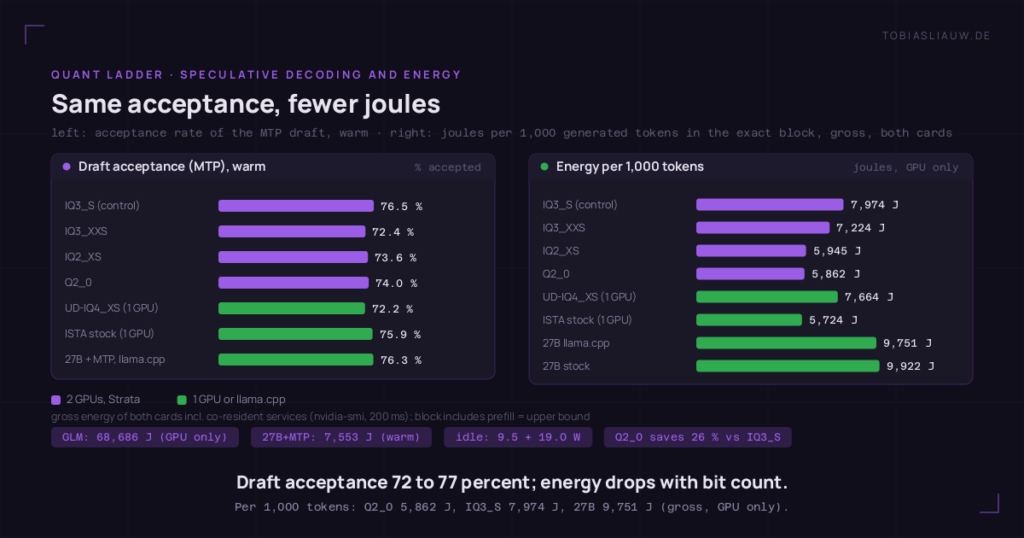Viewport: 1024px width, 538px height.
Task: Click the idle: 9.5 + 19.0 W chip
Action: (x=518, y=437)
